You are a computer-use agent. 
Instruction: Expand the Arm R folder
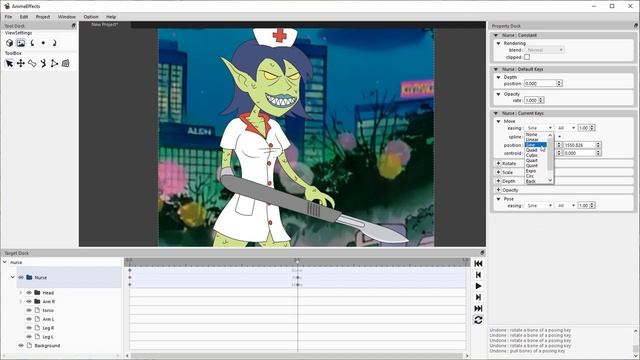[20, 302]
